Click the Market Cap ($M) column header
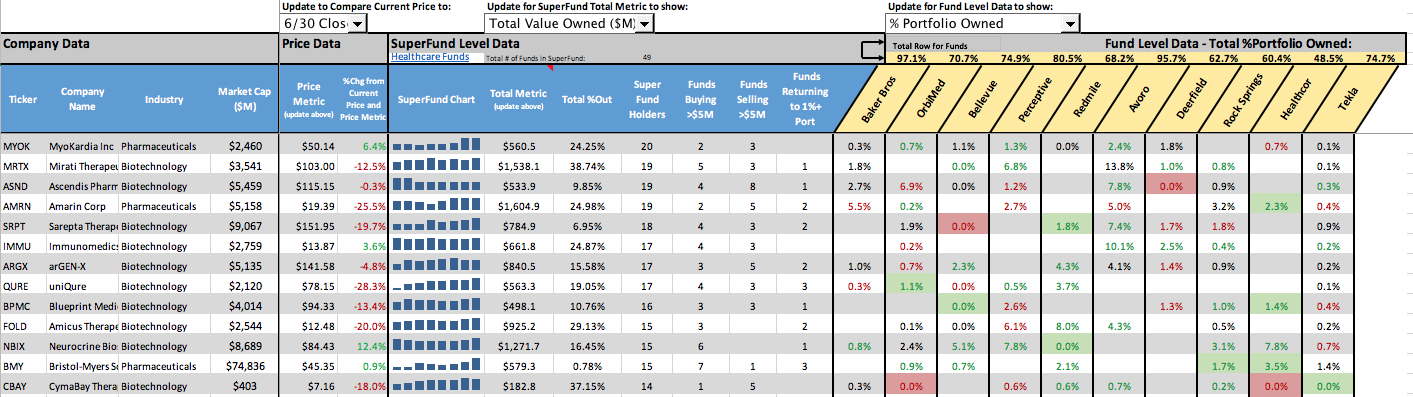Viewport: 1413px width, 397px height. (x=244, y=98)
